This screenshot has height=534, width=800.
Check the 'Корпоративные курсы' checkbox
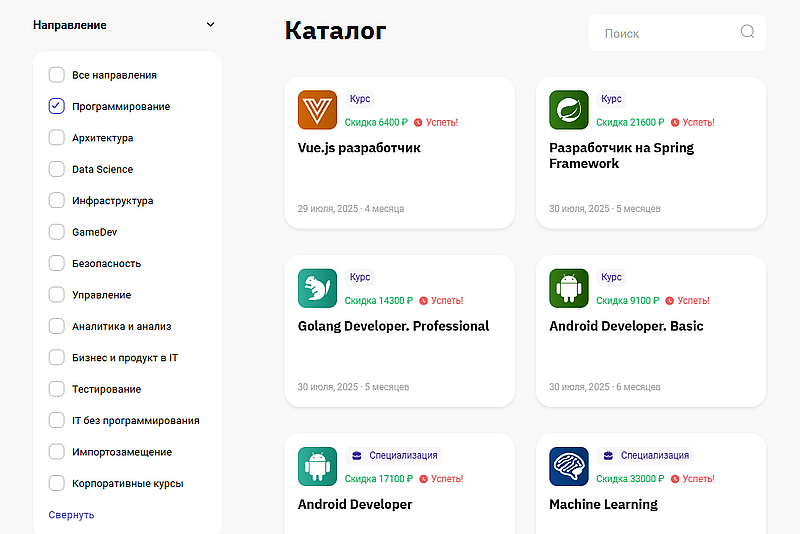(x=57, y=483)
